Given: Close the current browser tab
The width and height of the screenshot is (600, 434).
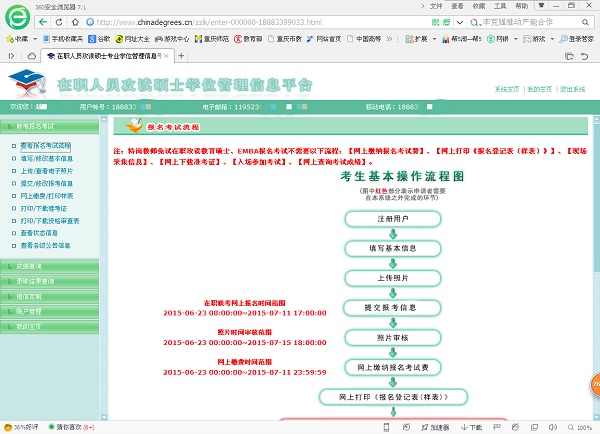Looking at the screenshot, I should pyautogui.click(x=166, y=56).
